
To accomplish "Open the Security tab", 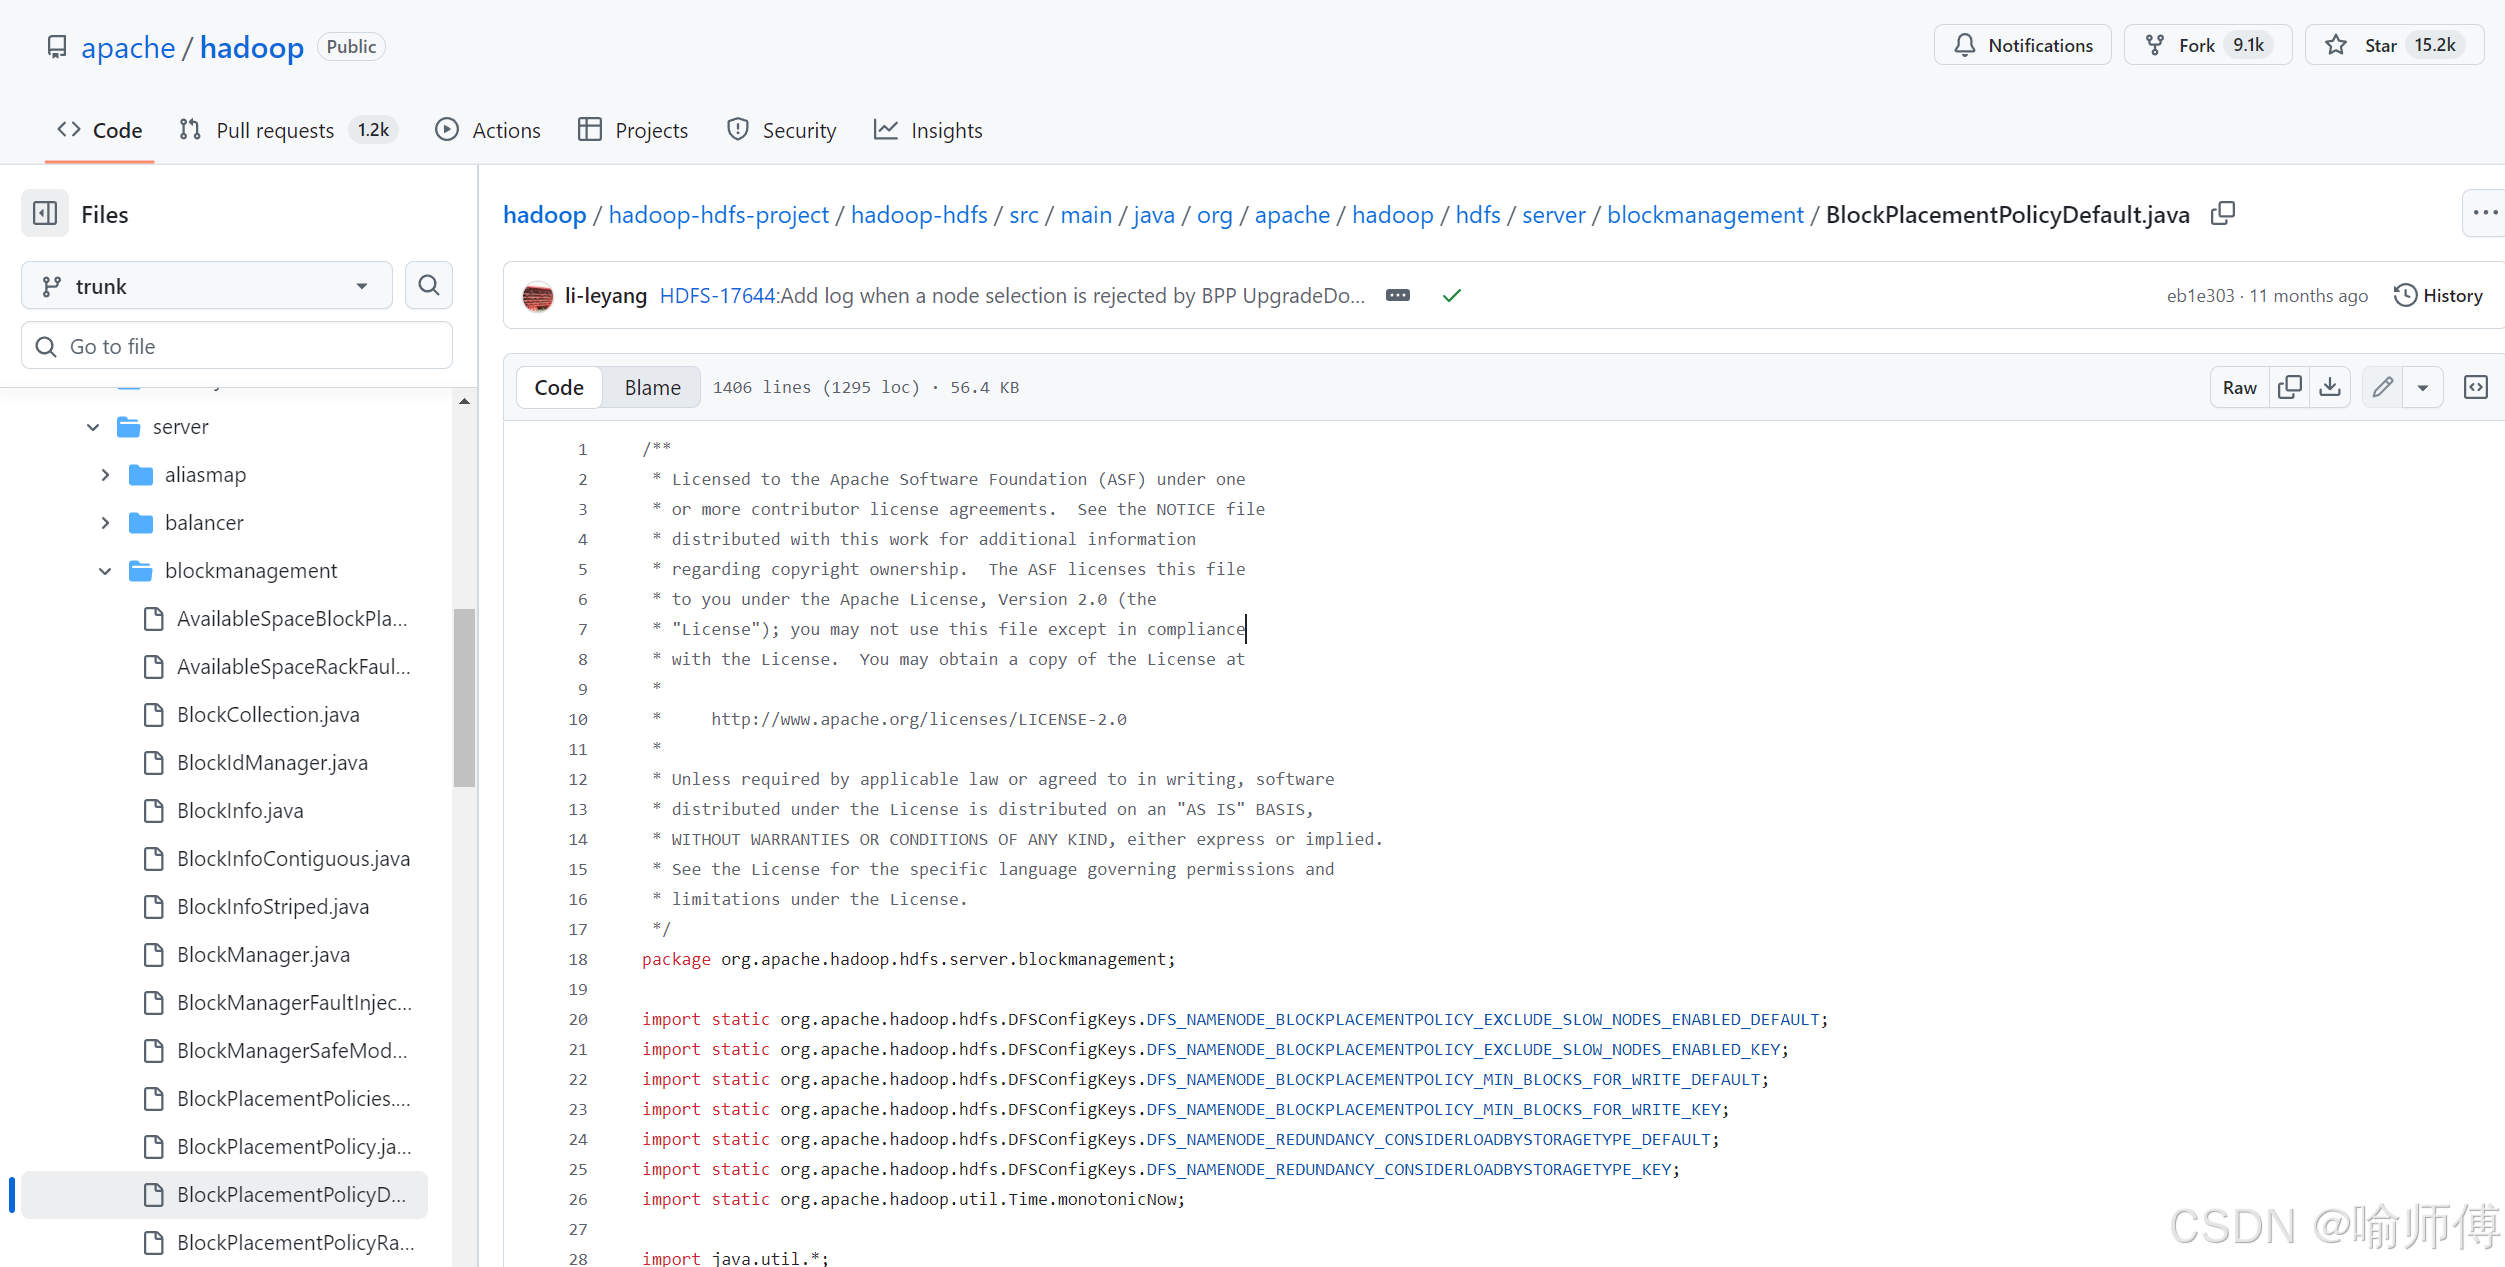I will [781, 130].
